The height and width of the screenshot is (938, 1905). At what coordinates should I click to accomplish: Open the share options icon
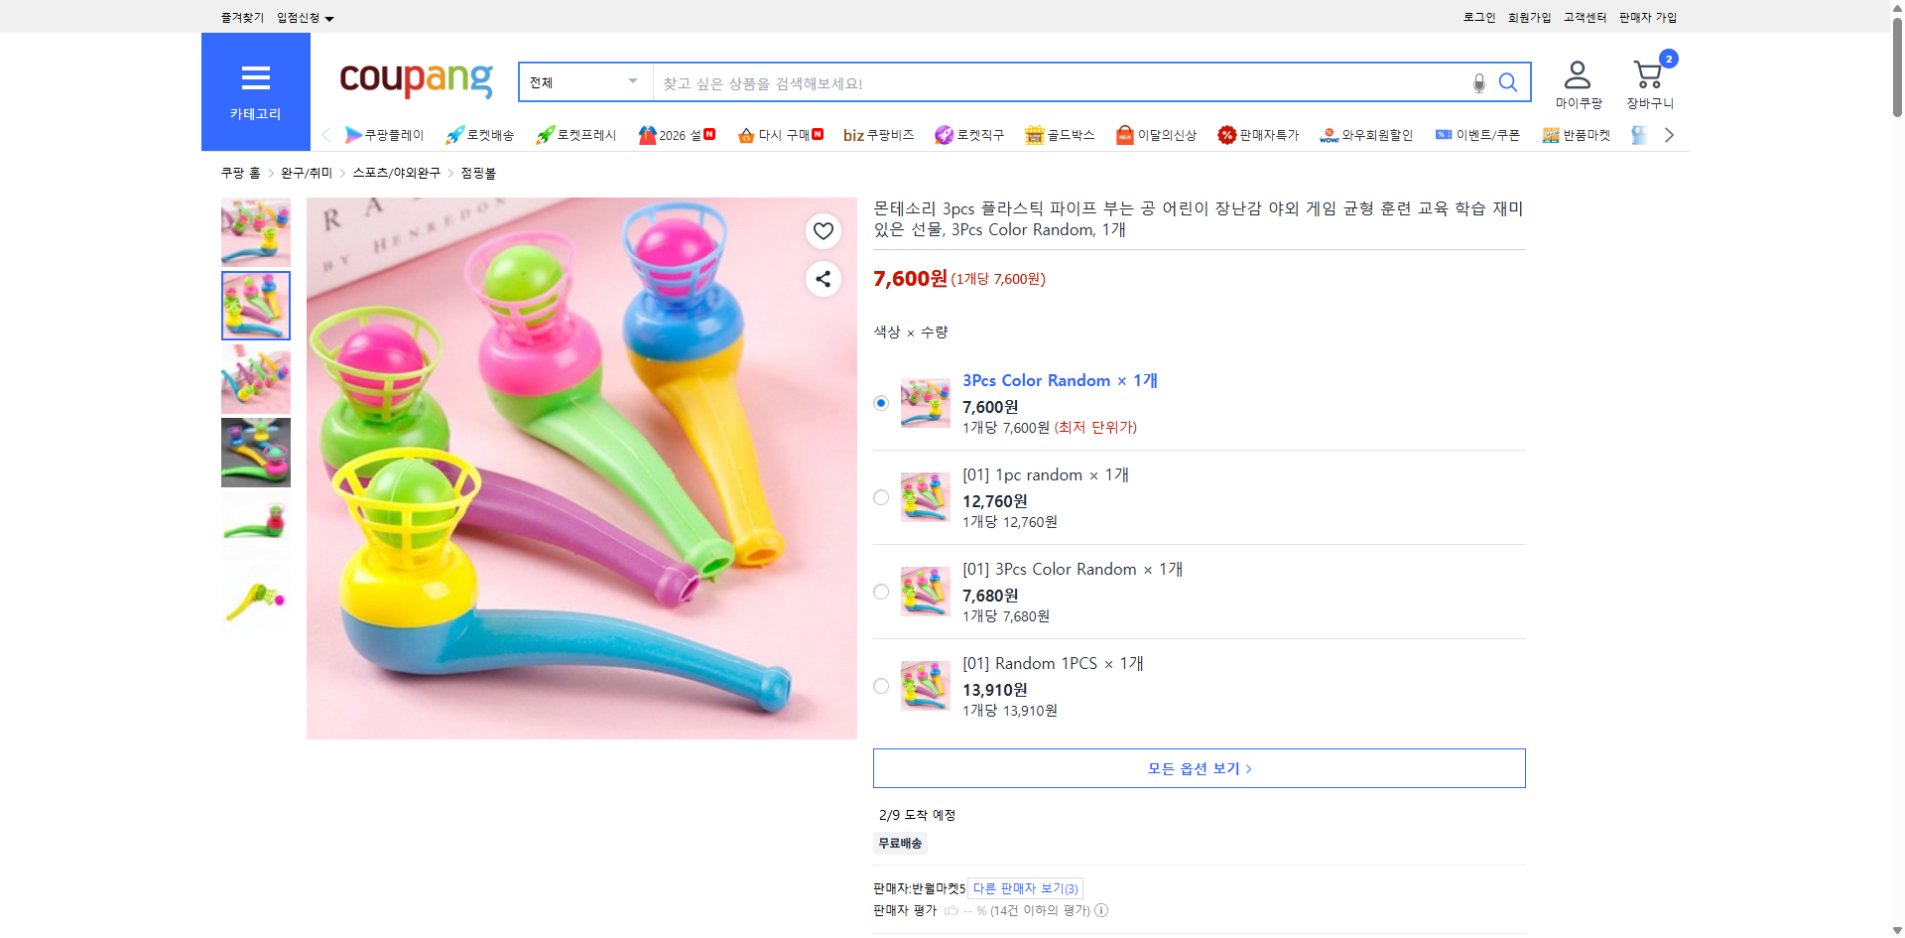pyautogui.click(x=822, y=280)
